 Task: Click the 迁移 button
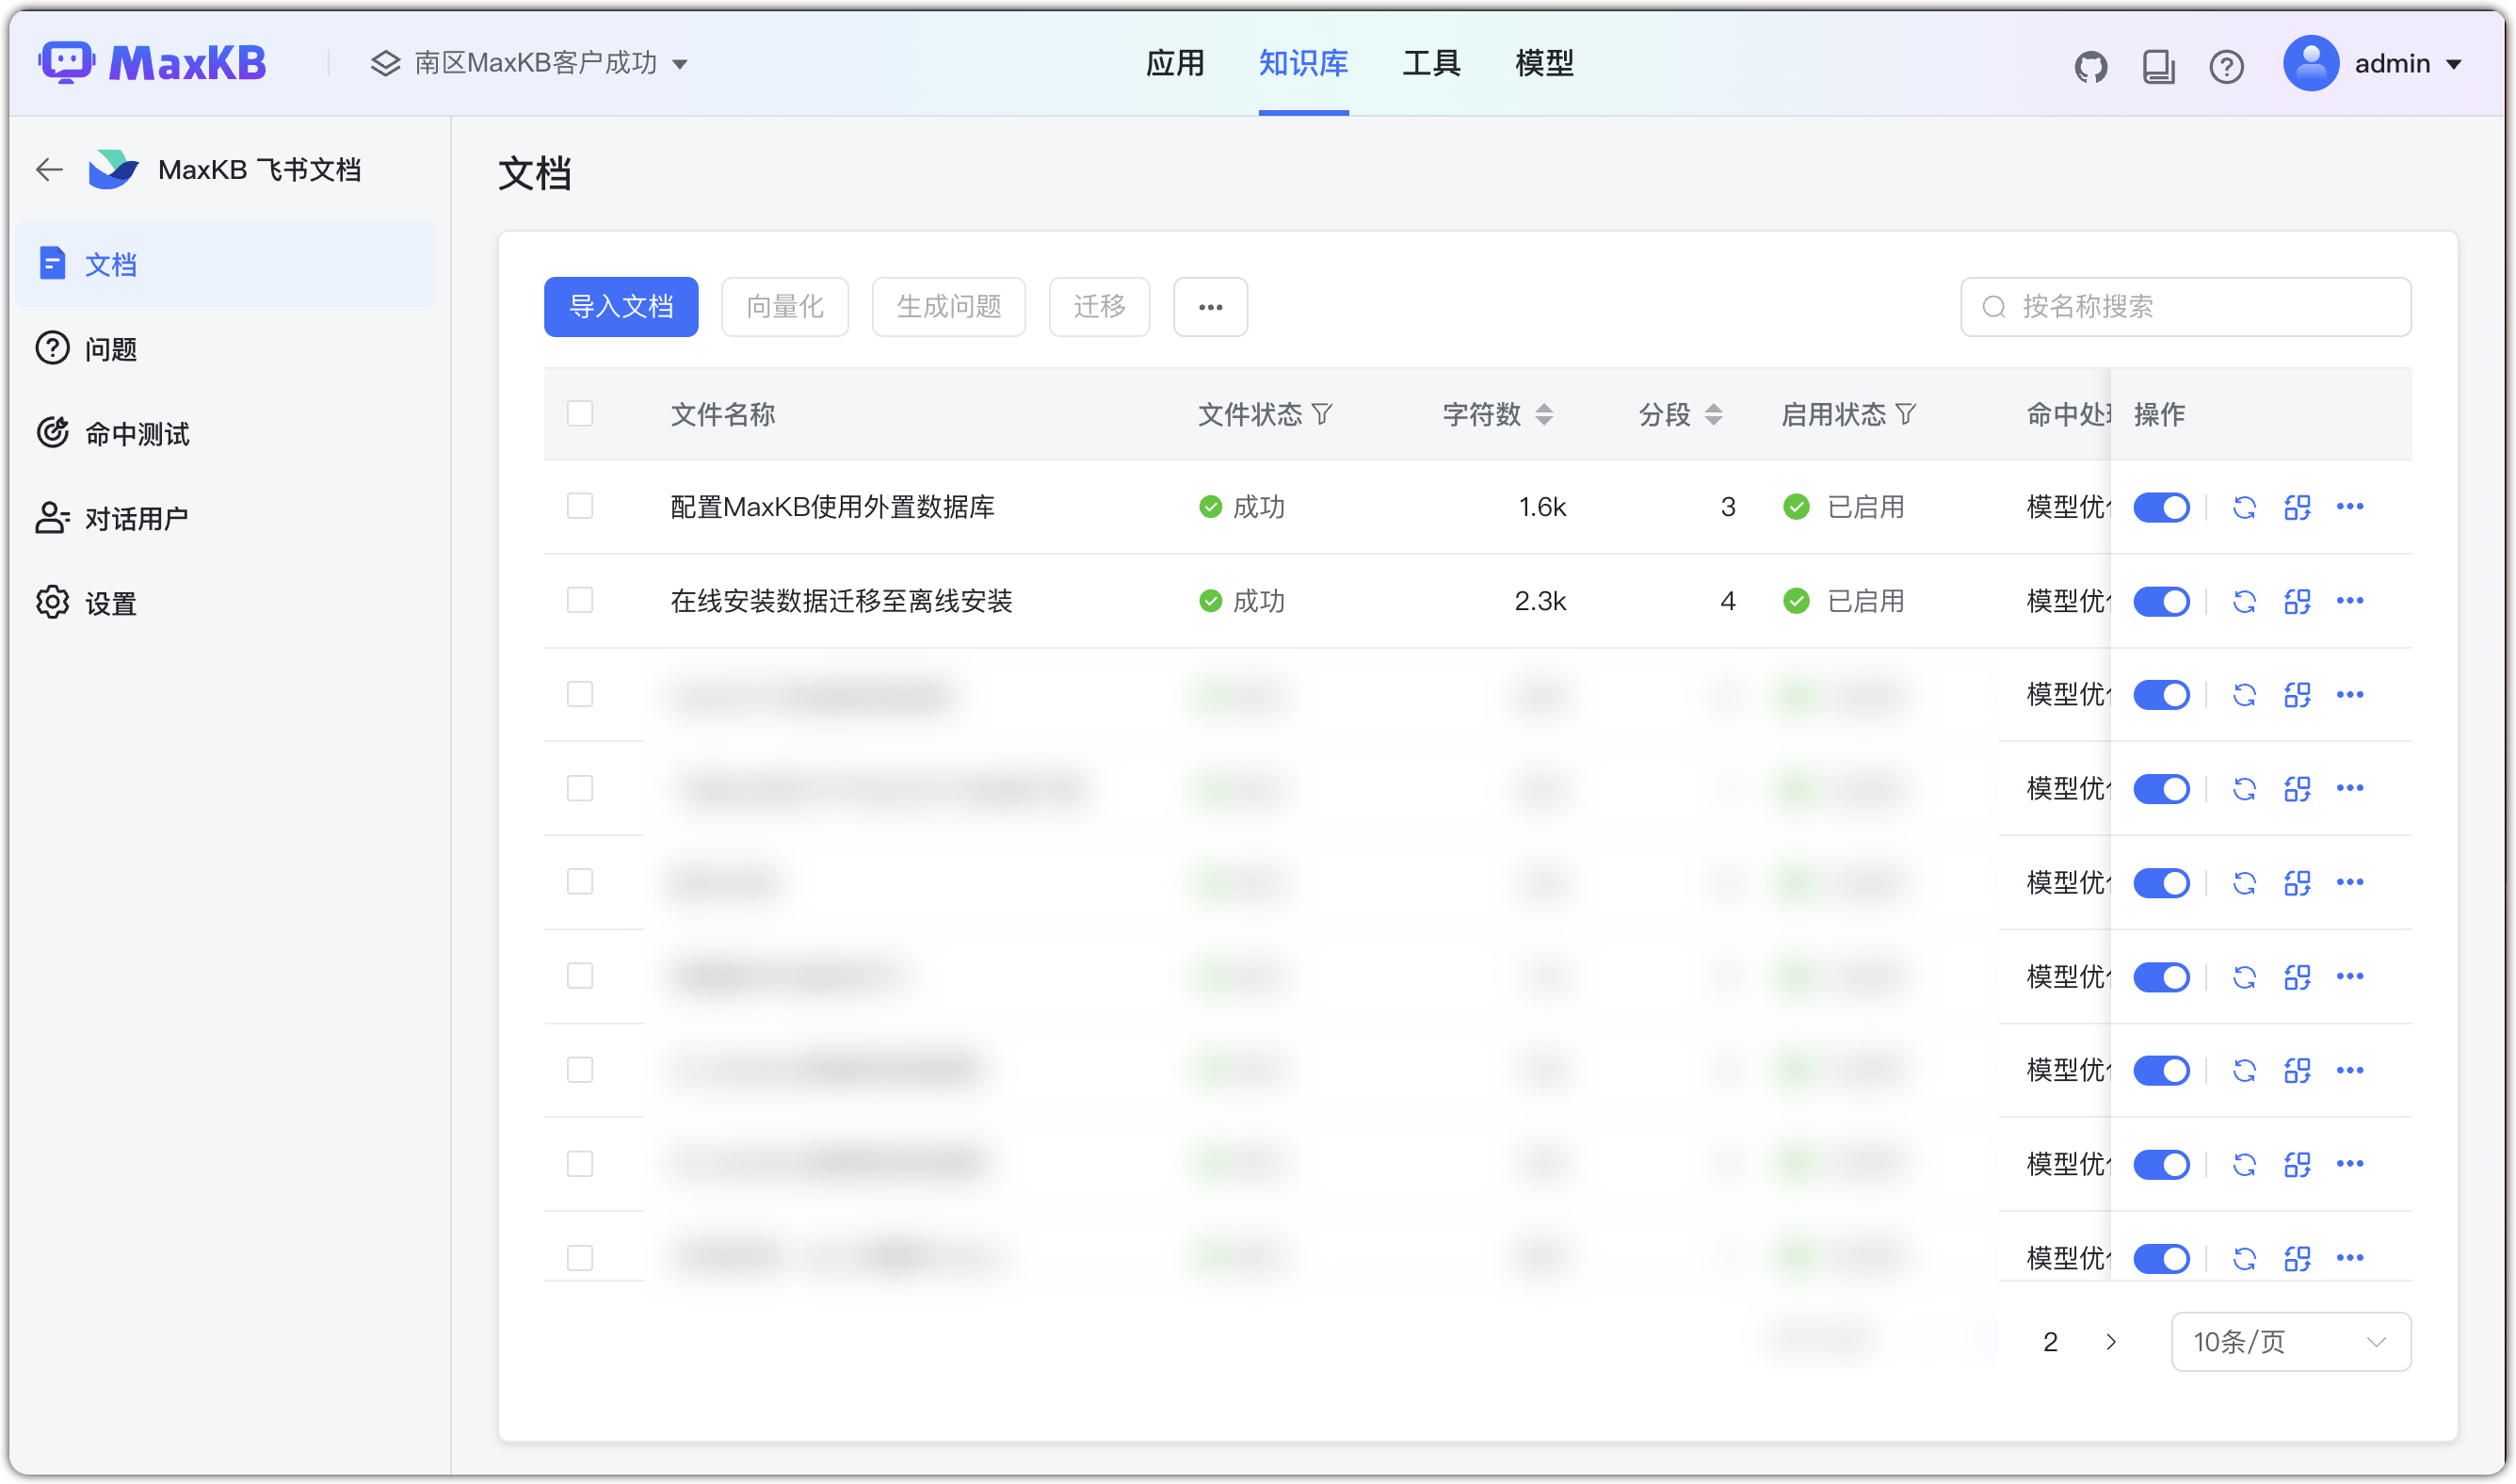[1099, 307]
